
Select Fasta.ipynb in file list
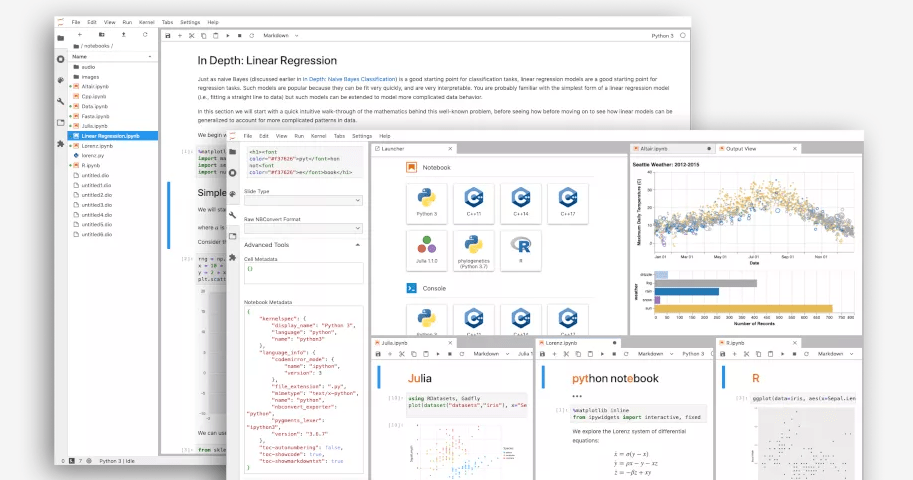pyautogui.click(x=113, y=116)
